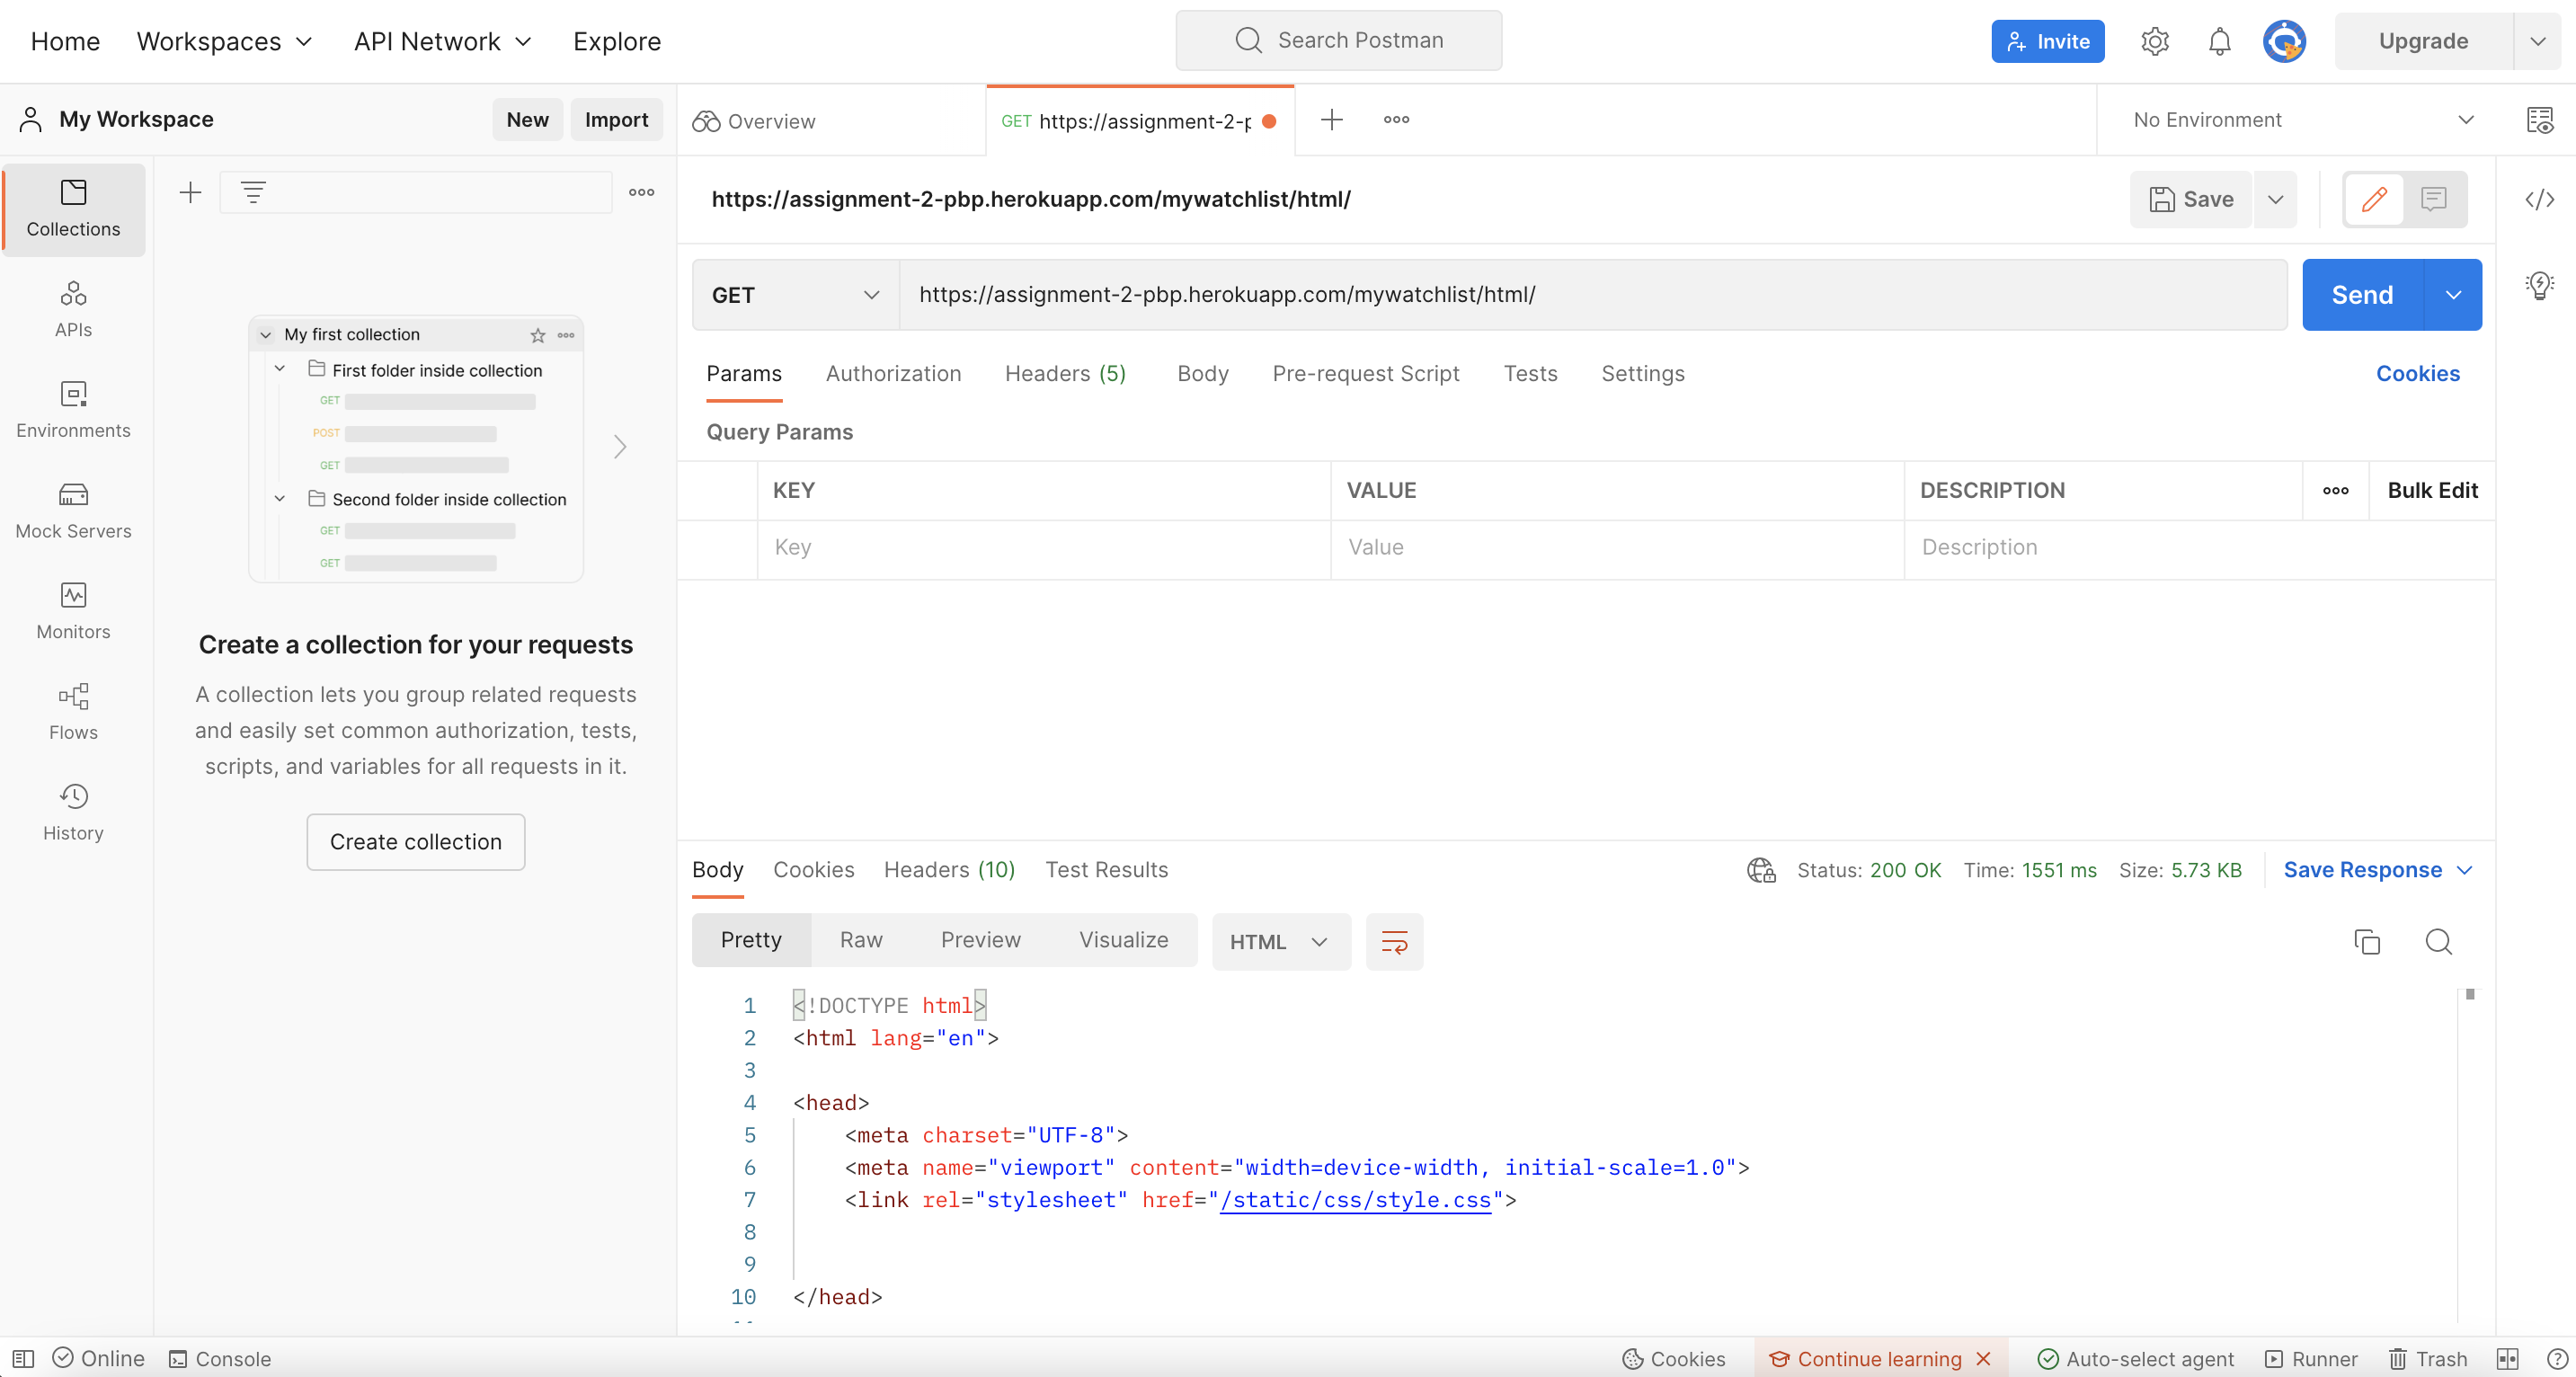
Task: Select the Environments sidebar icon
Action: pos(73,409)
